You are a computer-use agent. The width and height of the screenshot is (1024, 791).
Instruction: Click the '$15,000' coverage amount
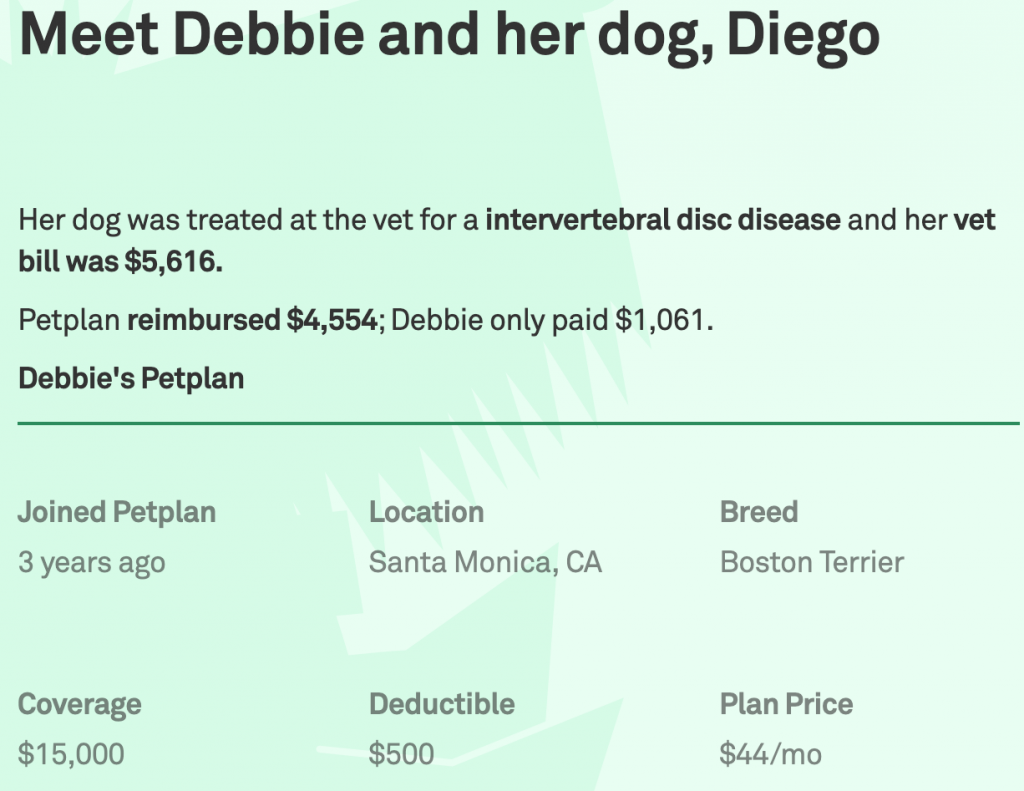[71, 754]
